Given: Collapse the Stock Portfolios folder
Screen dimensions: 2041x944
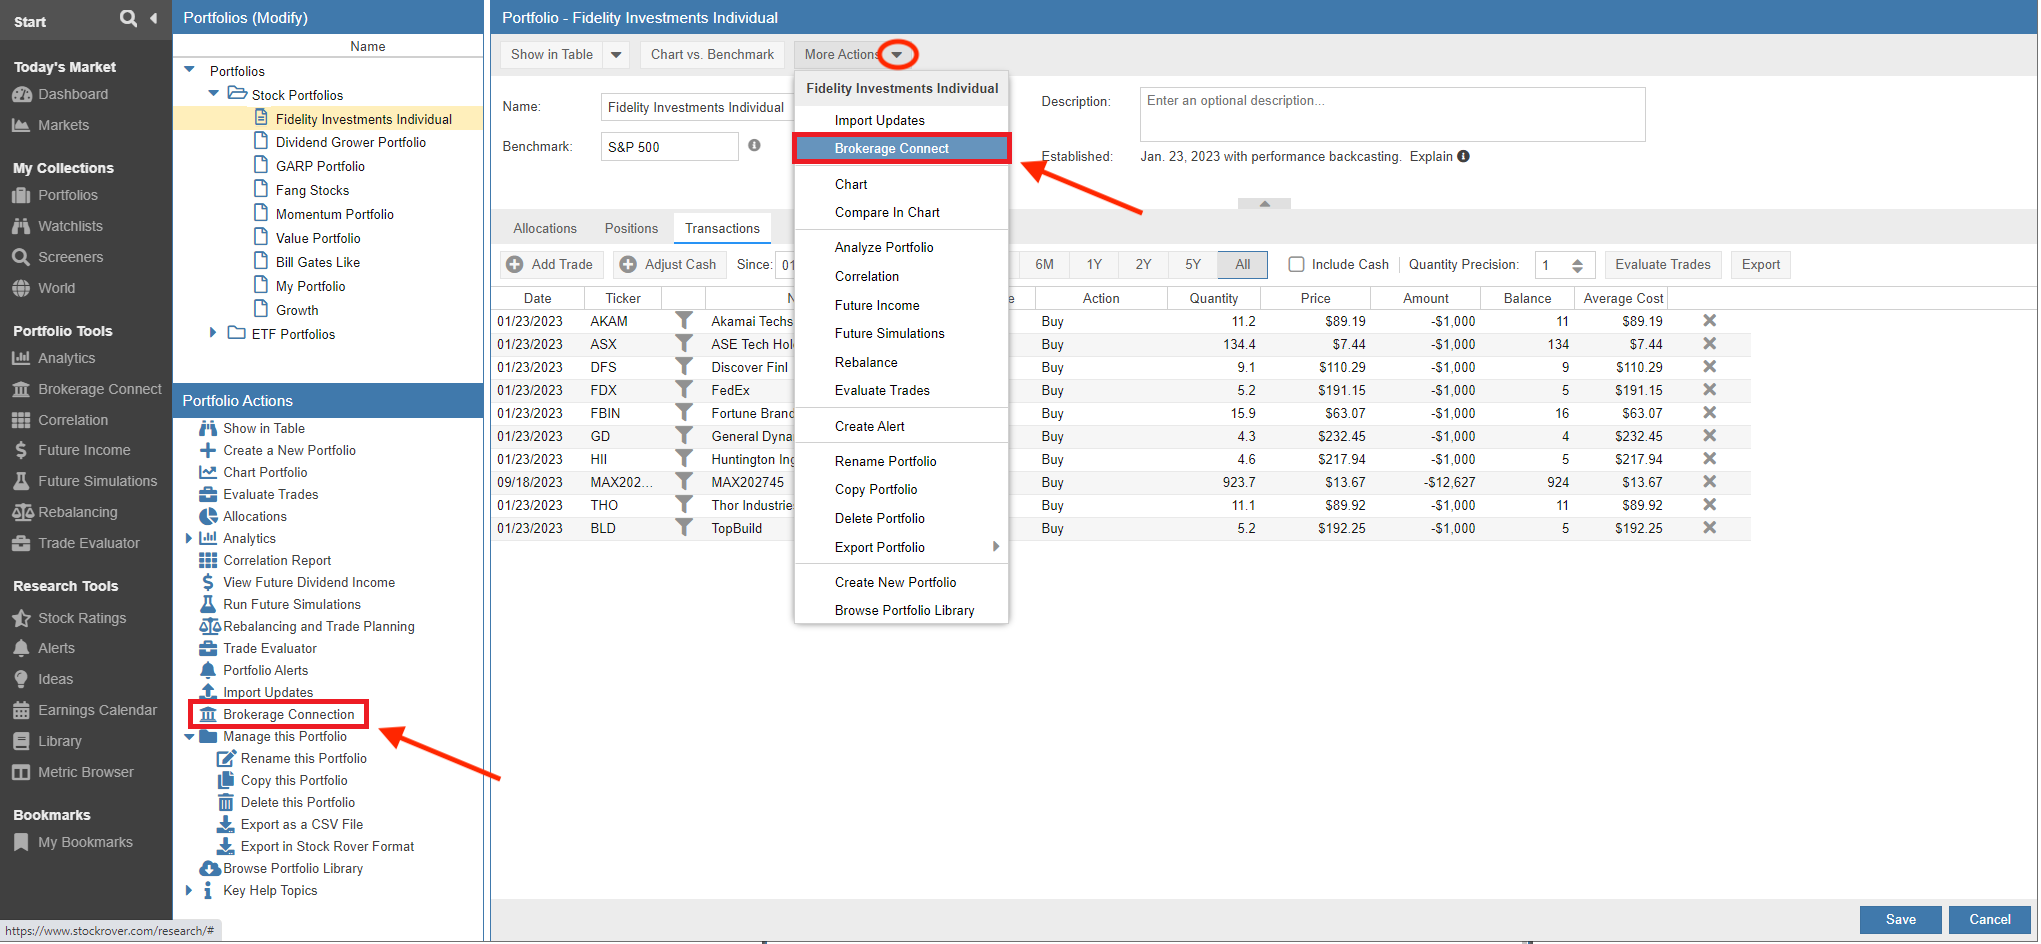Looking at the screenshot, I should pos(213,94).
